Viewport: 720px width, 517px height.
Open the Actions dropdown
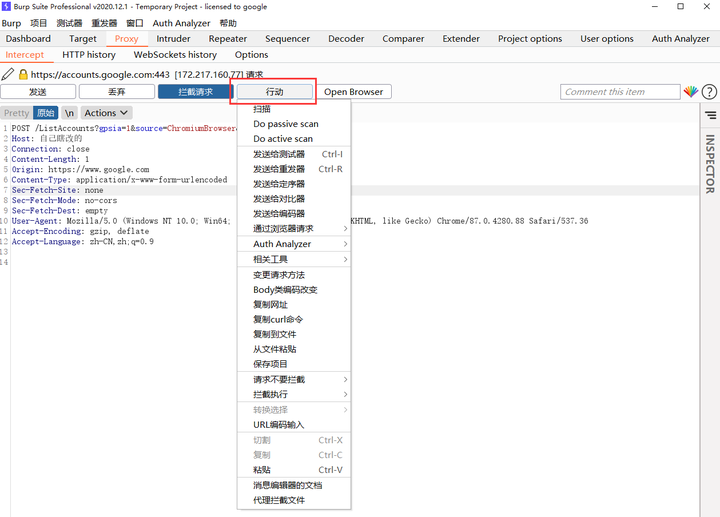click(x=107, y=113)
